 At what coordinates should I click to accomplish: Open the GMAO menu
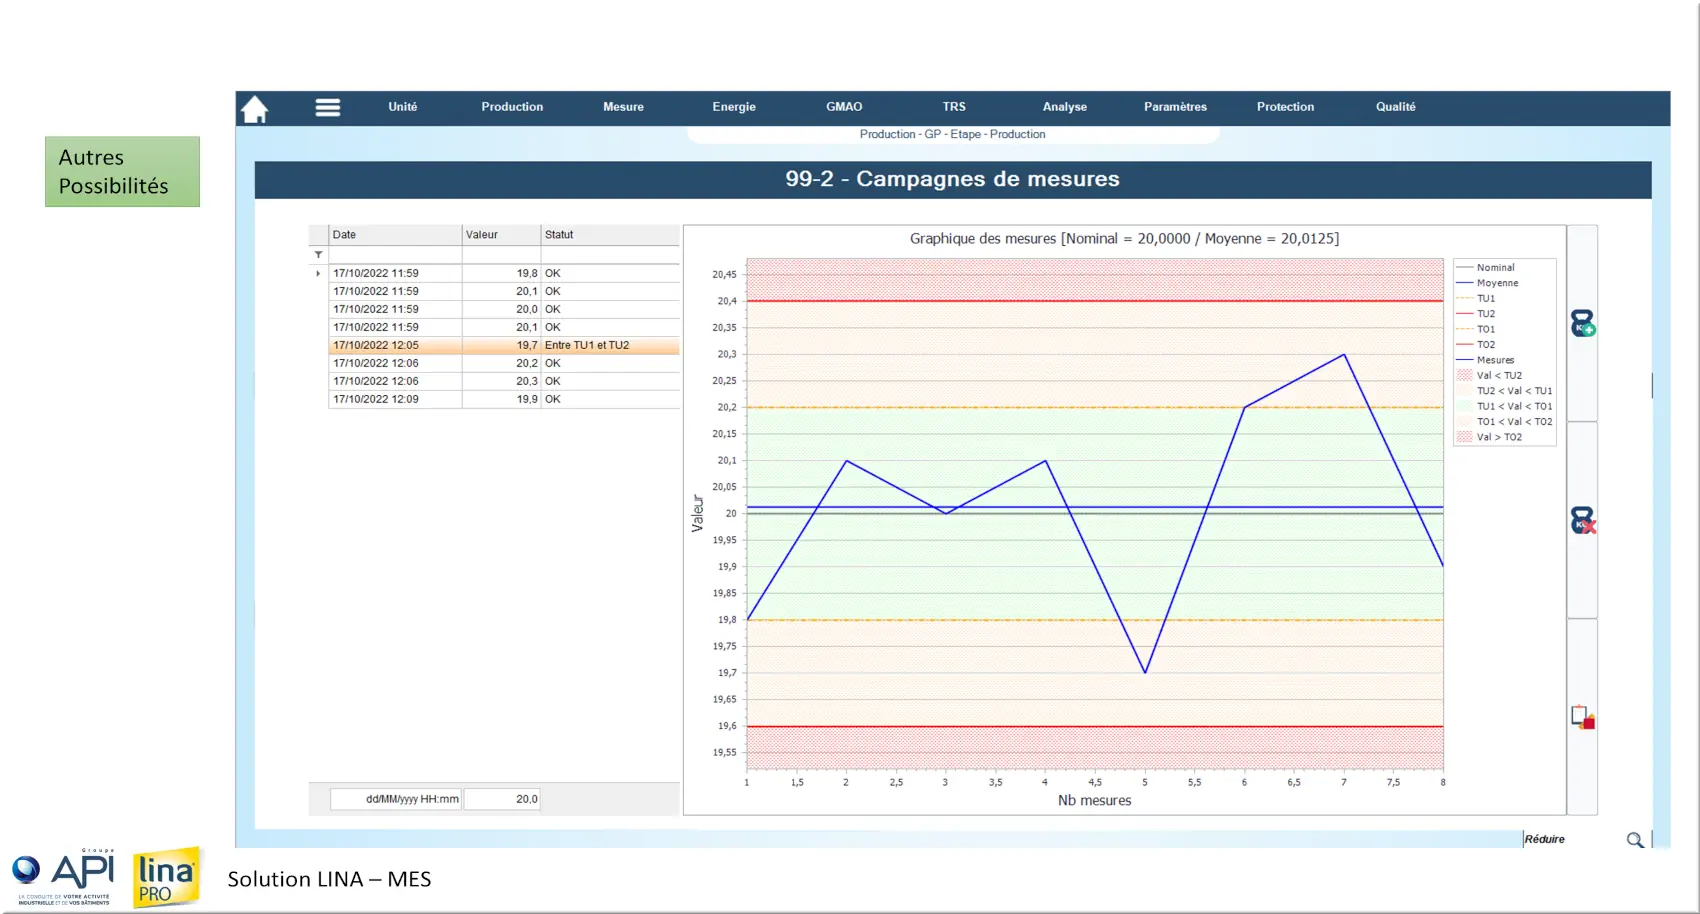coord(844,107)
